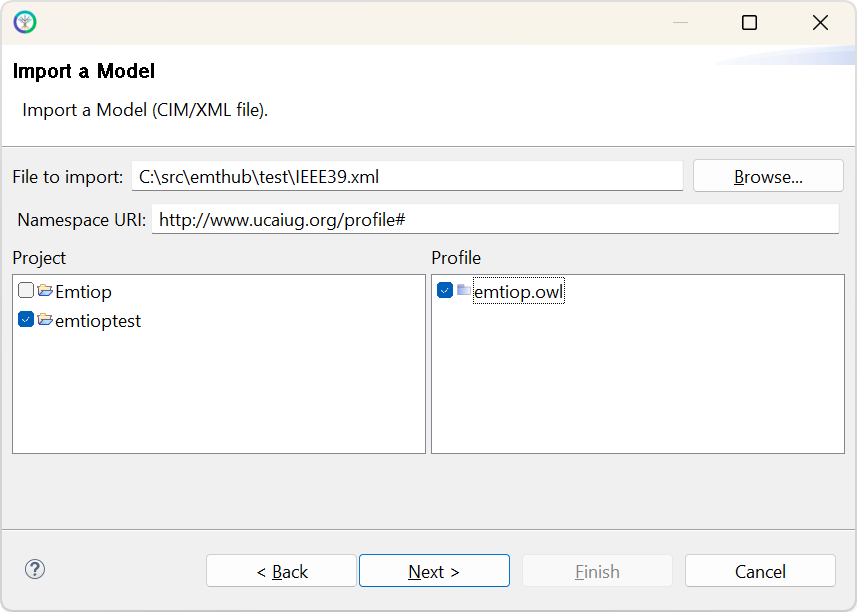Click the Emtiop project folder icon

(x=45, y=290)
